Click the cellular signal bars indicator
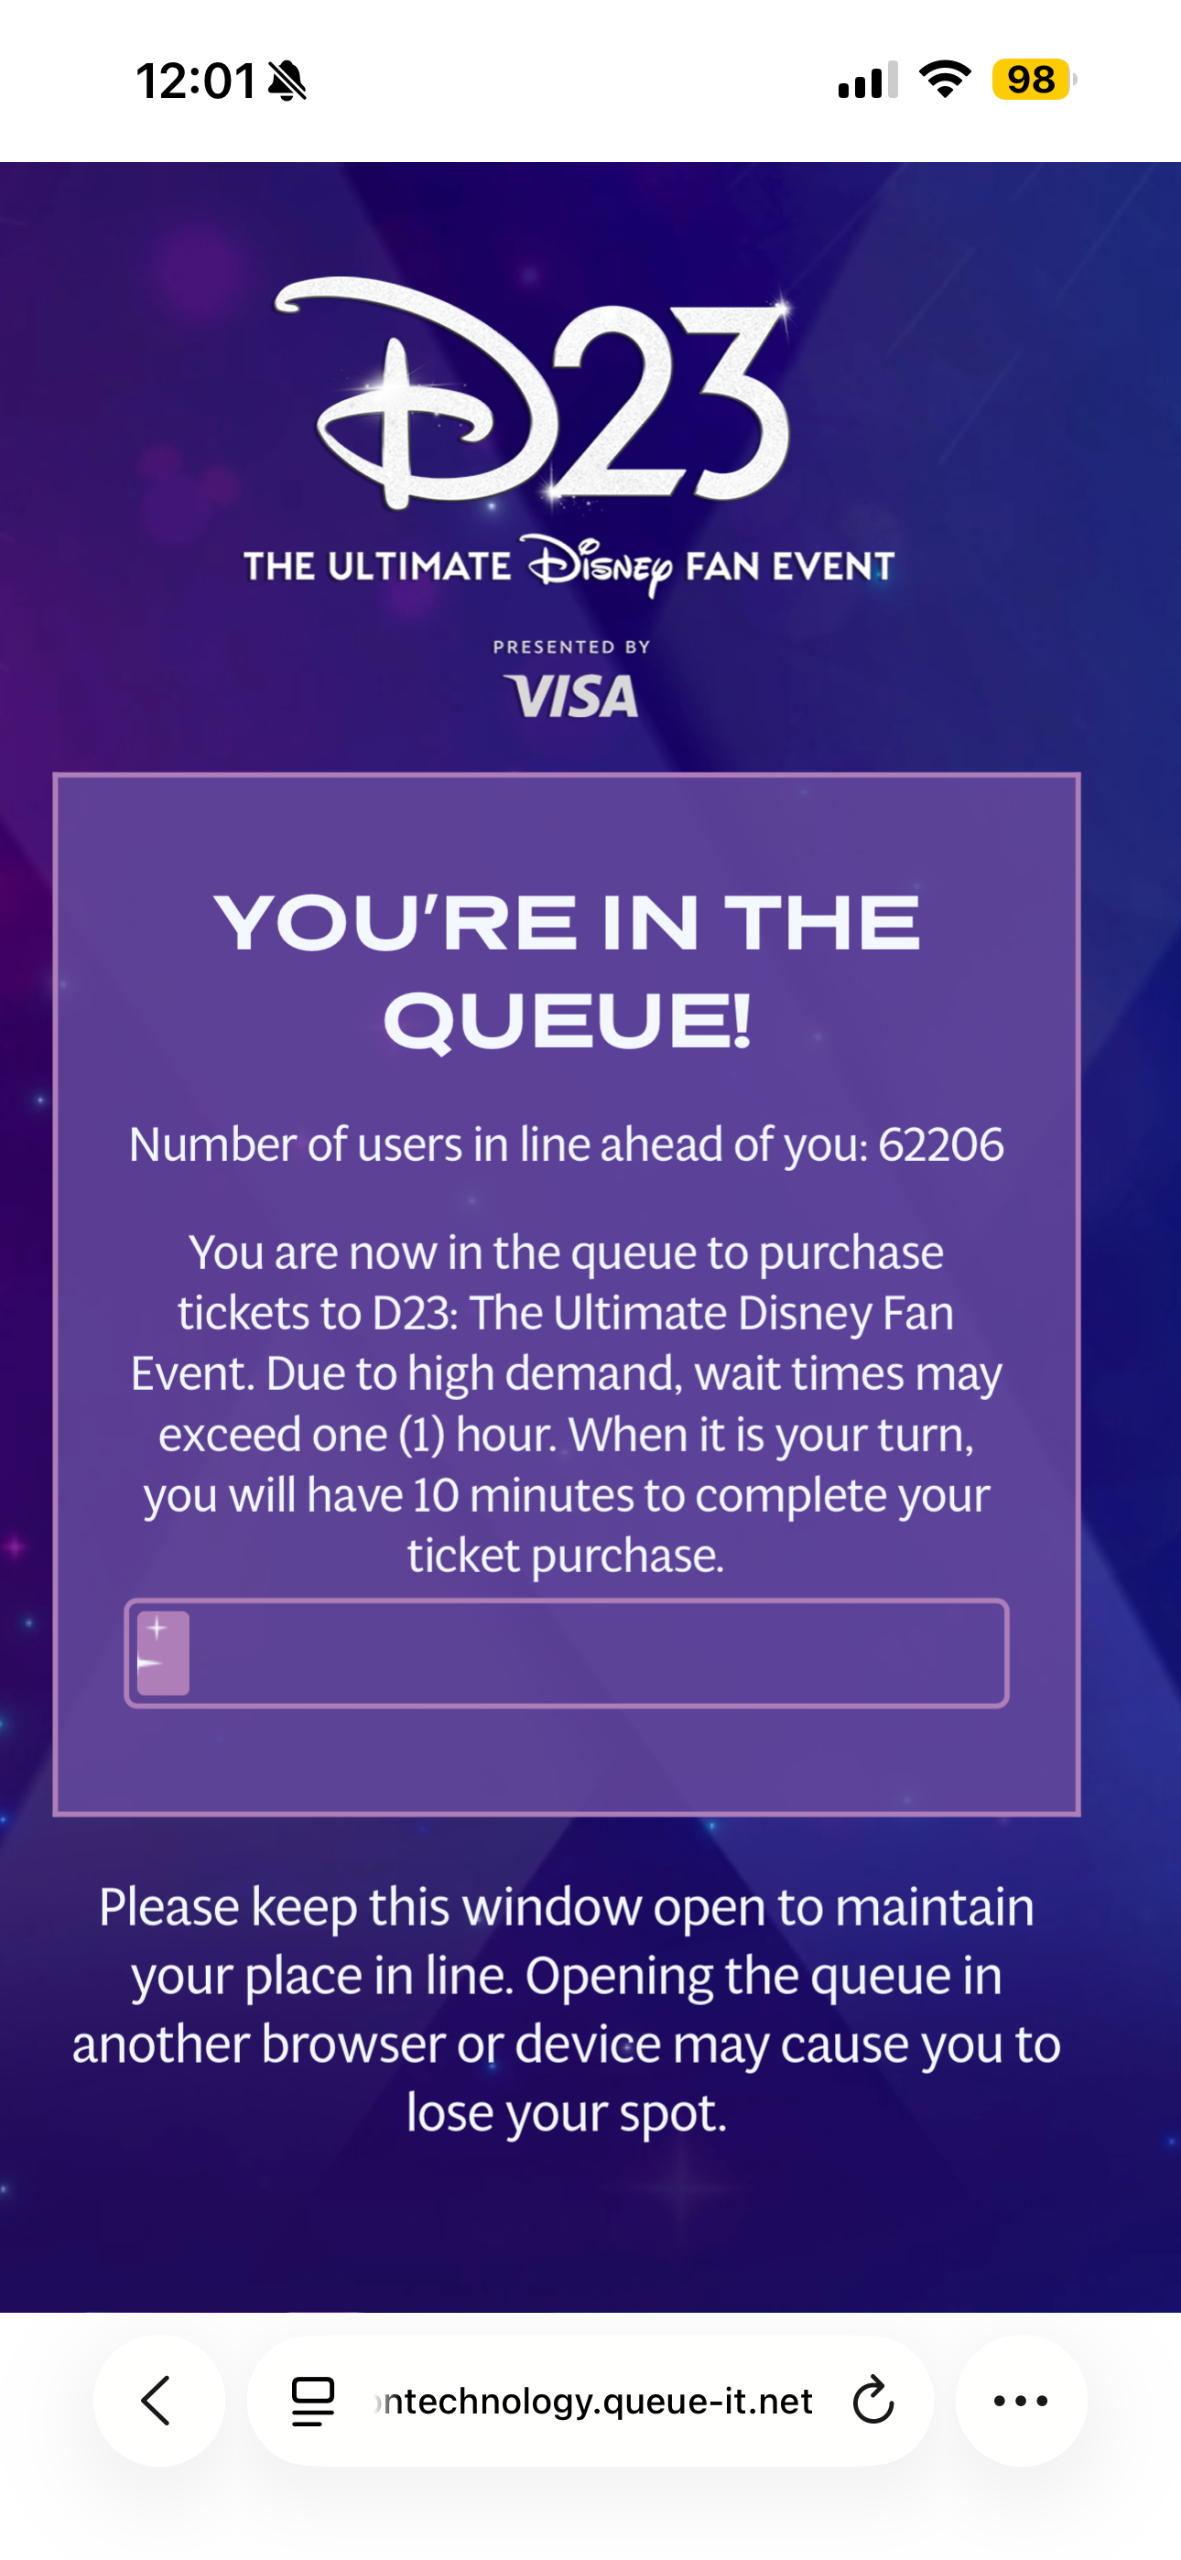Screen dimensions: 1181x2560 coord(866,82)
